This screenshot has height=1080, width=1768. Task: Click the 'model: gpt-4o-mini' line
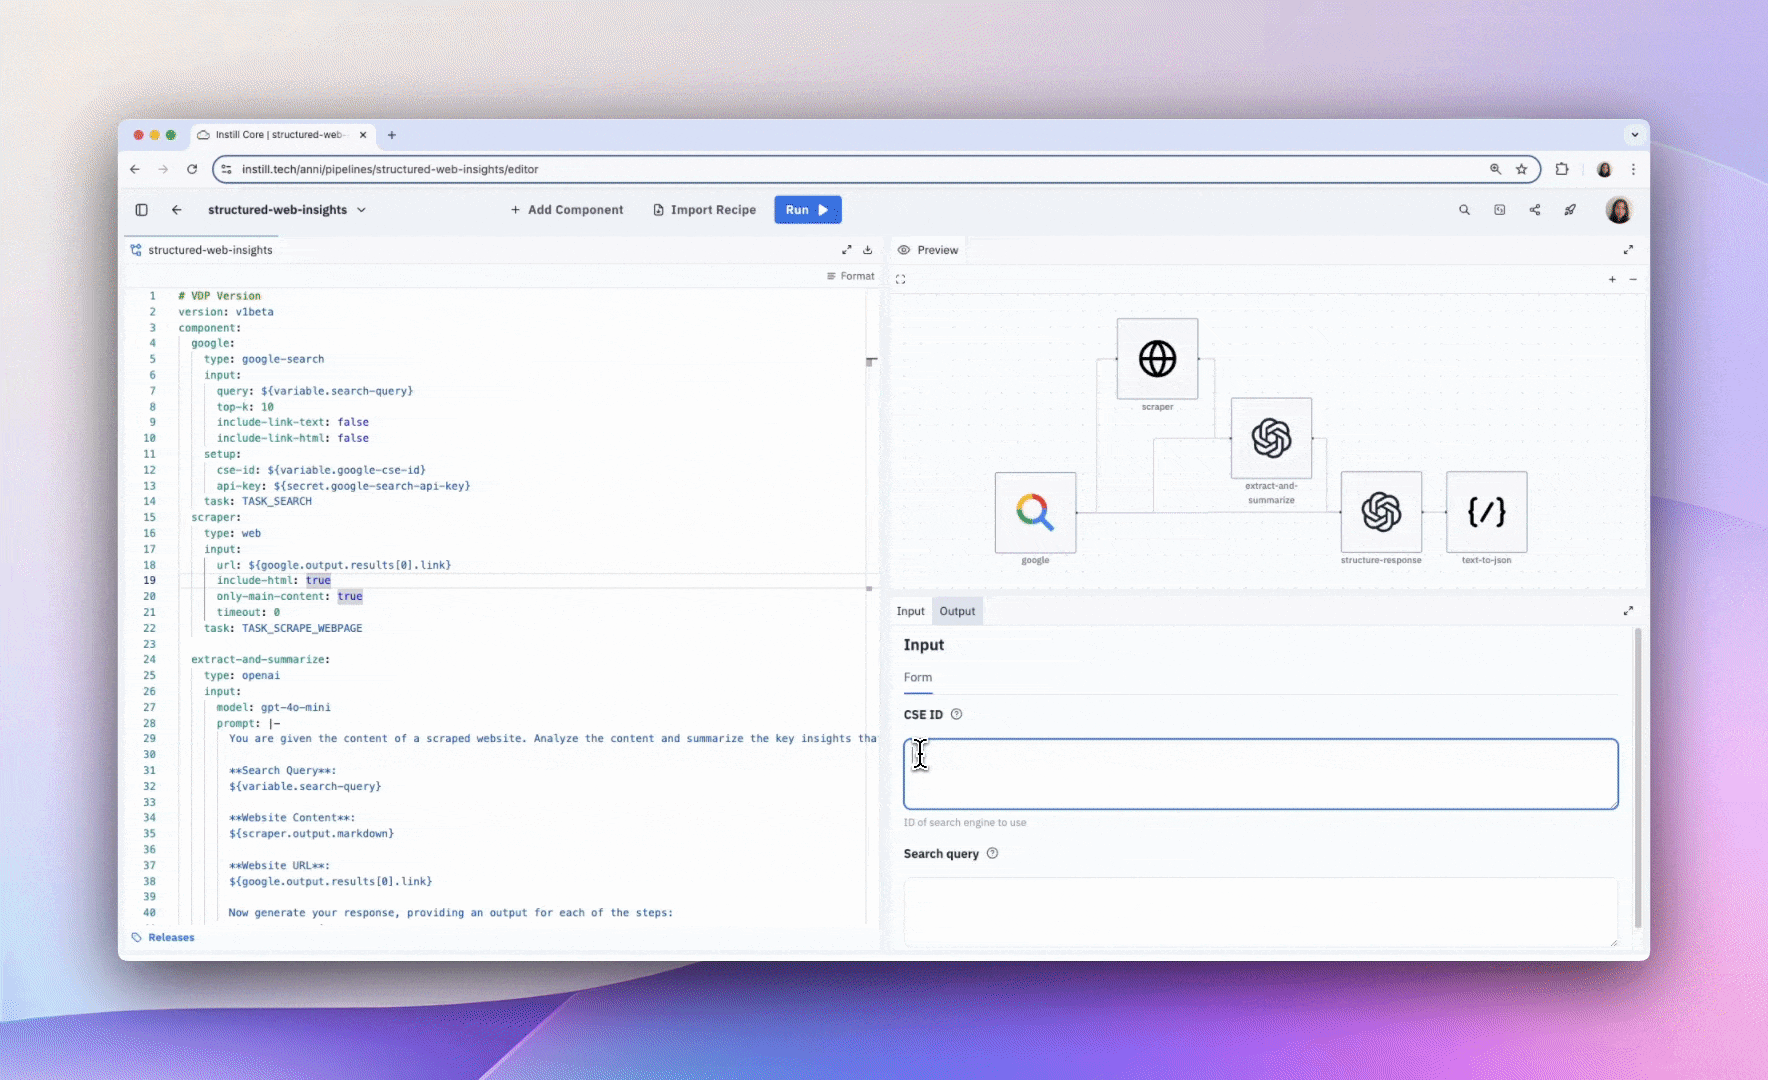[273, 707]
